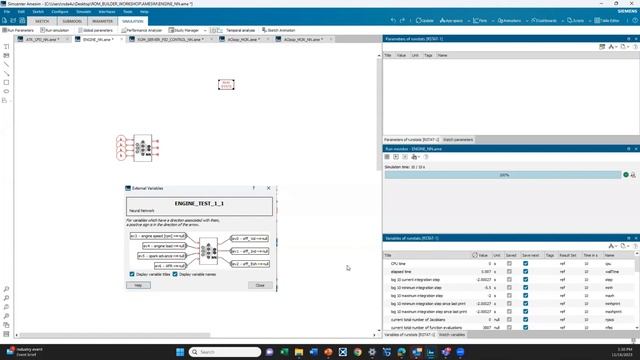Open the Performance Analyzer
Viewport: 640px width, 360px height.
(x=142, y=30)
